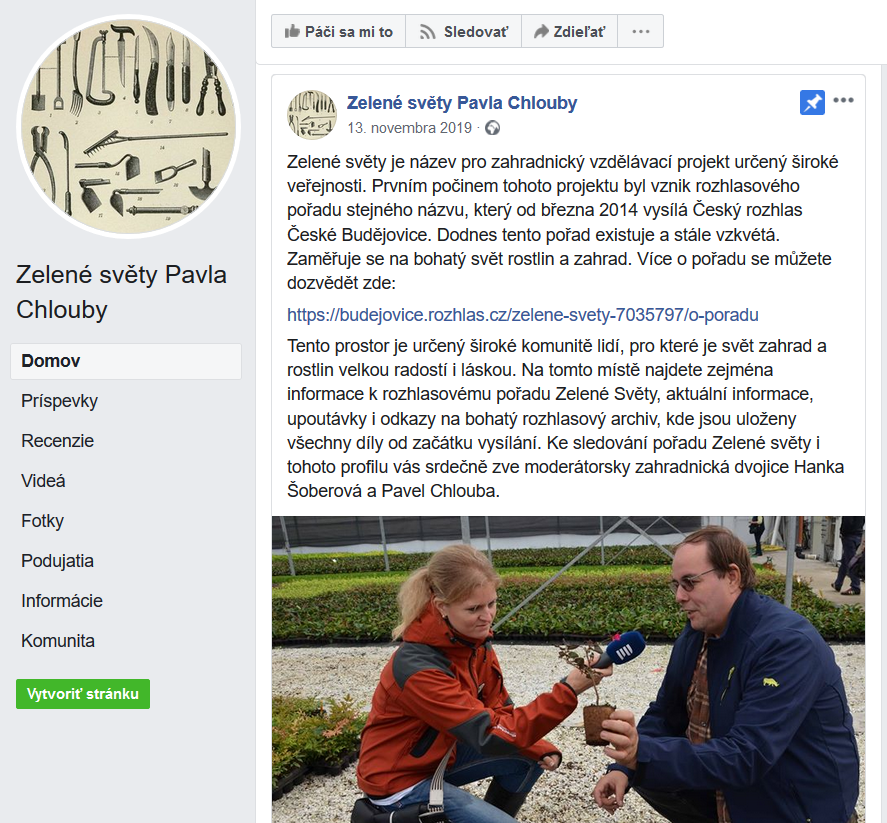This screenshot has width=887, height=823.
Task: Click the public globe privacy icon
Action: 493,128
